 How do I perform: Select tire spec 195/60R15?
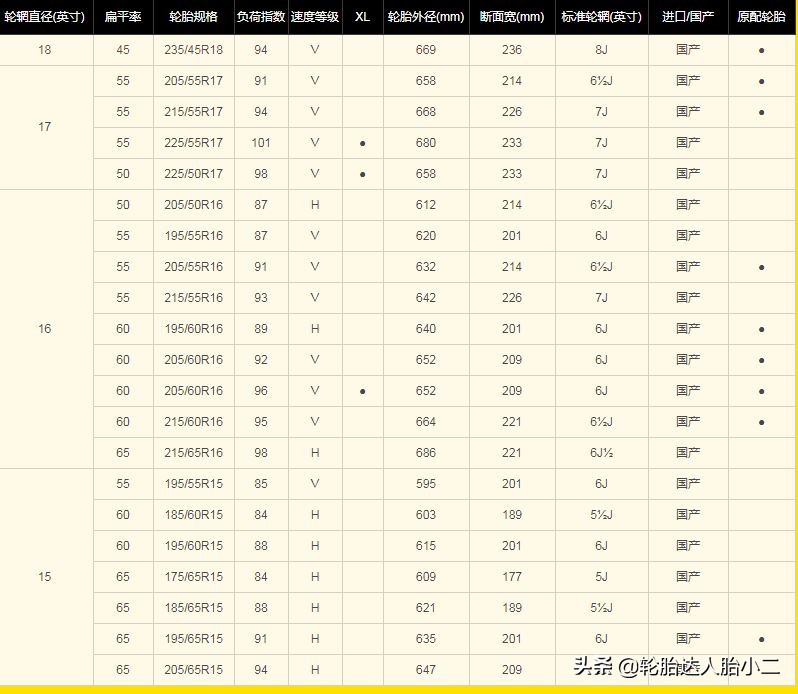coord(193,546)
